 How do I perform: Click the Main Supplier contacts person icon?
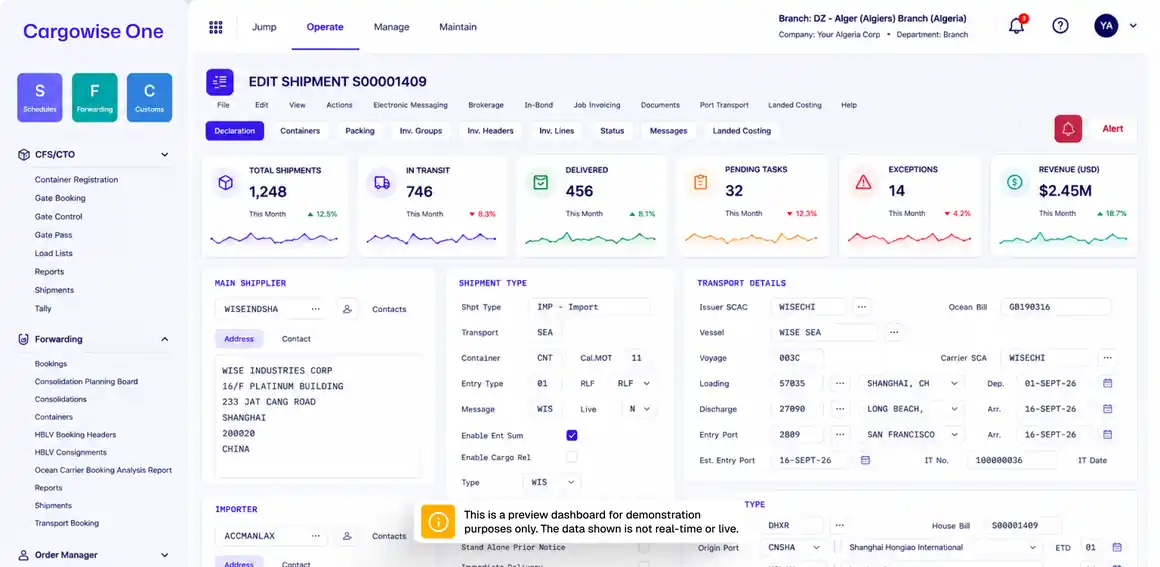point(347,309)
